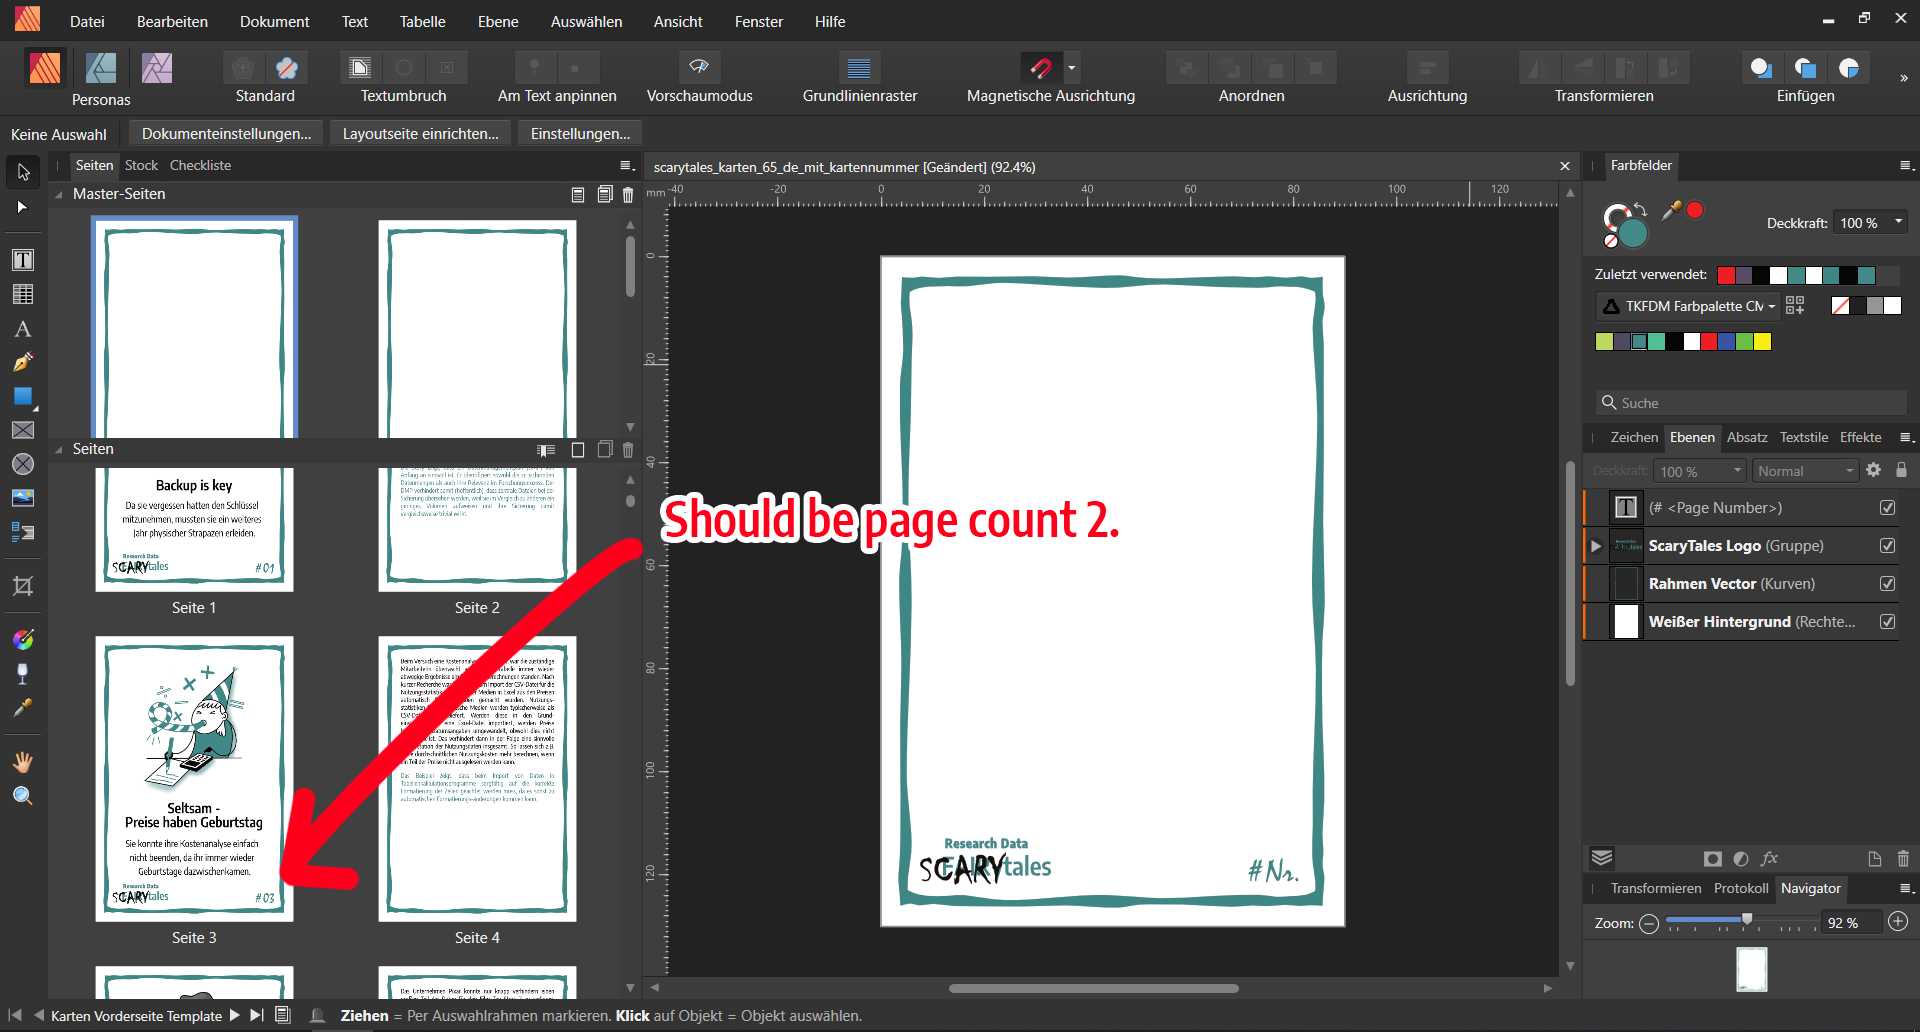Viewport: 1920px width, 1032px height.
Task: Switch to the Textstile tab
Action: click(1803, 437)
